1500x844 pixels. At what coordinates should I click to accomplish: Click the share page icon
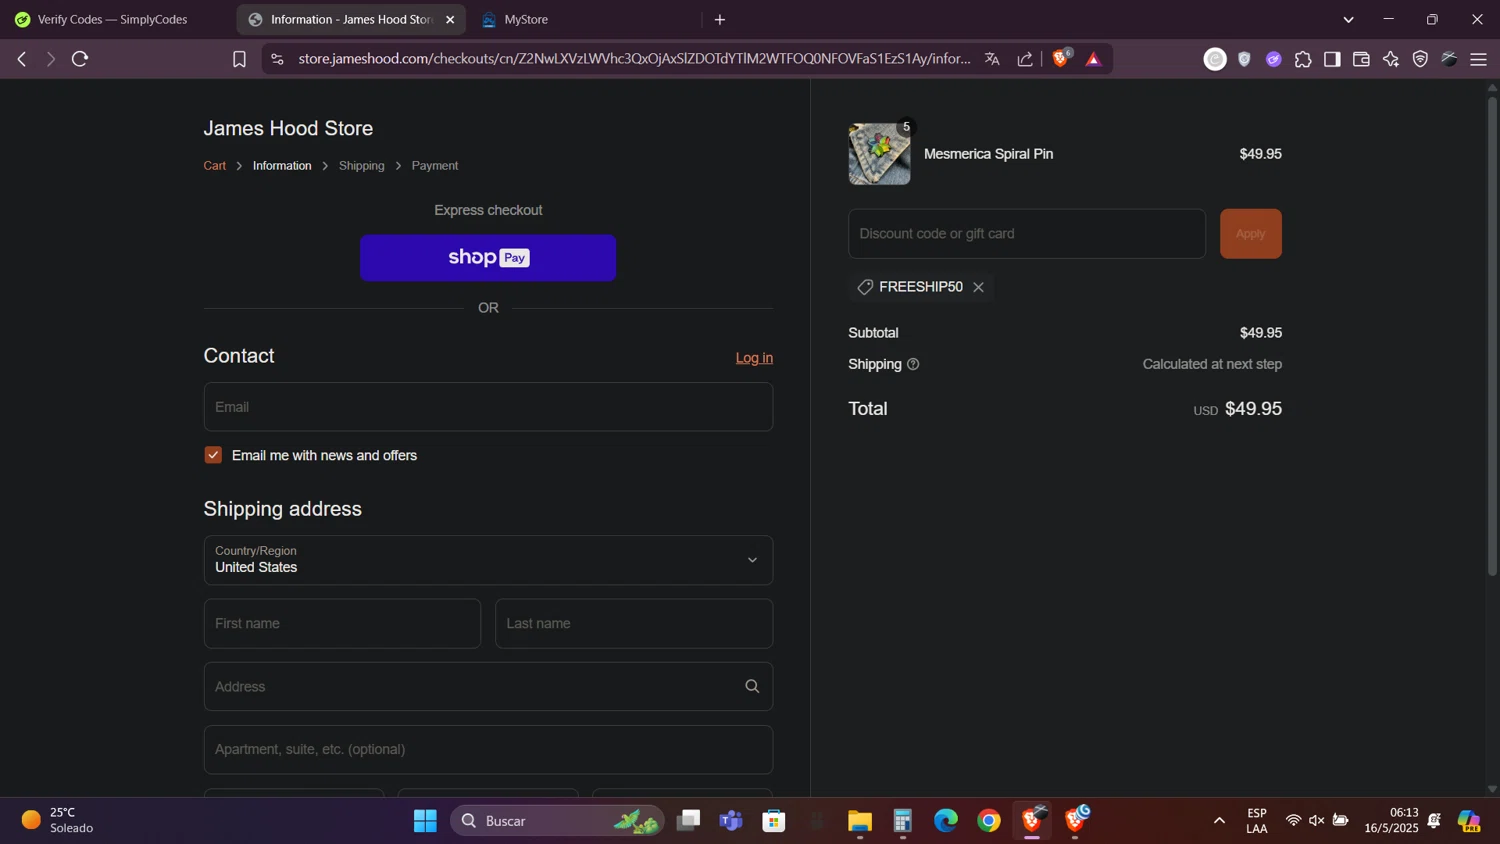[x=1025, y=59]
